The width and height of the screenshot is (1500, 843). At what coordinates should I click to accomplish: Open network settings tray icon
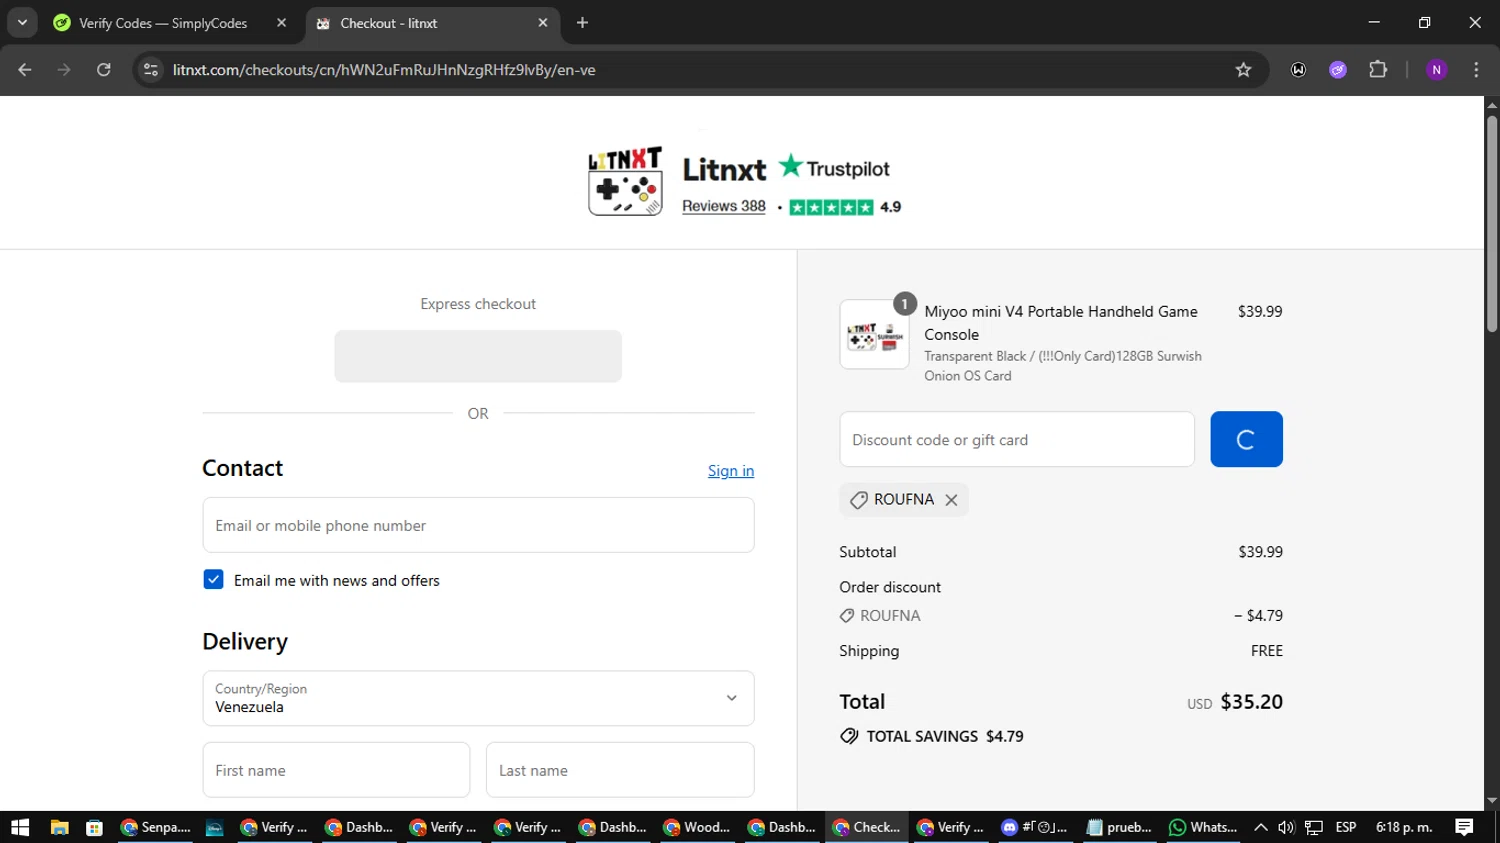pyautogui.click(x=1314, y=827)
